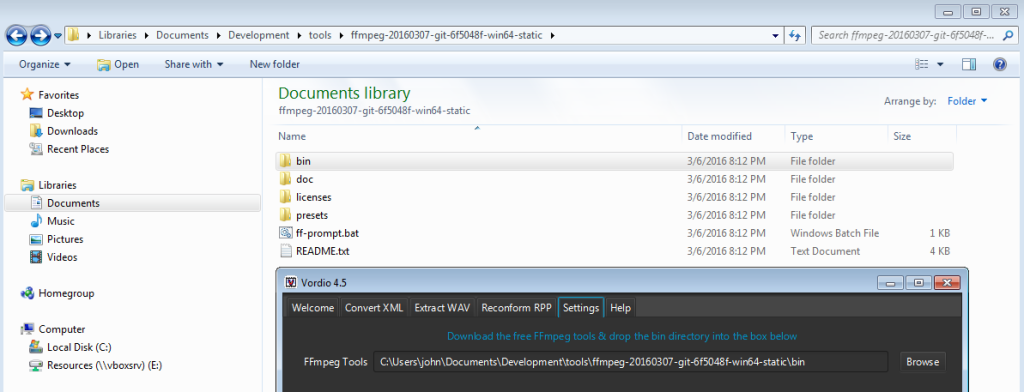
Task: Click the Vordio 4.5 title bar icon
Action: (x=291, y=283)
